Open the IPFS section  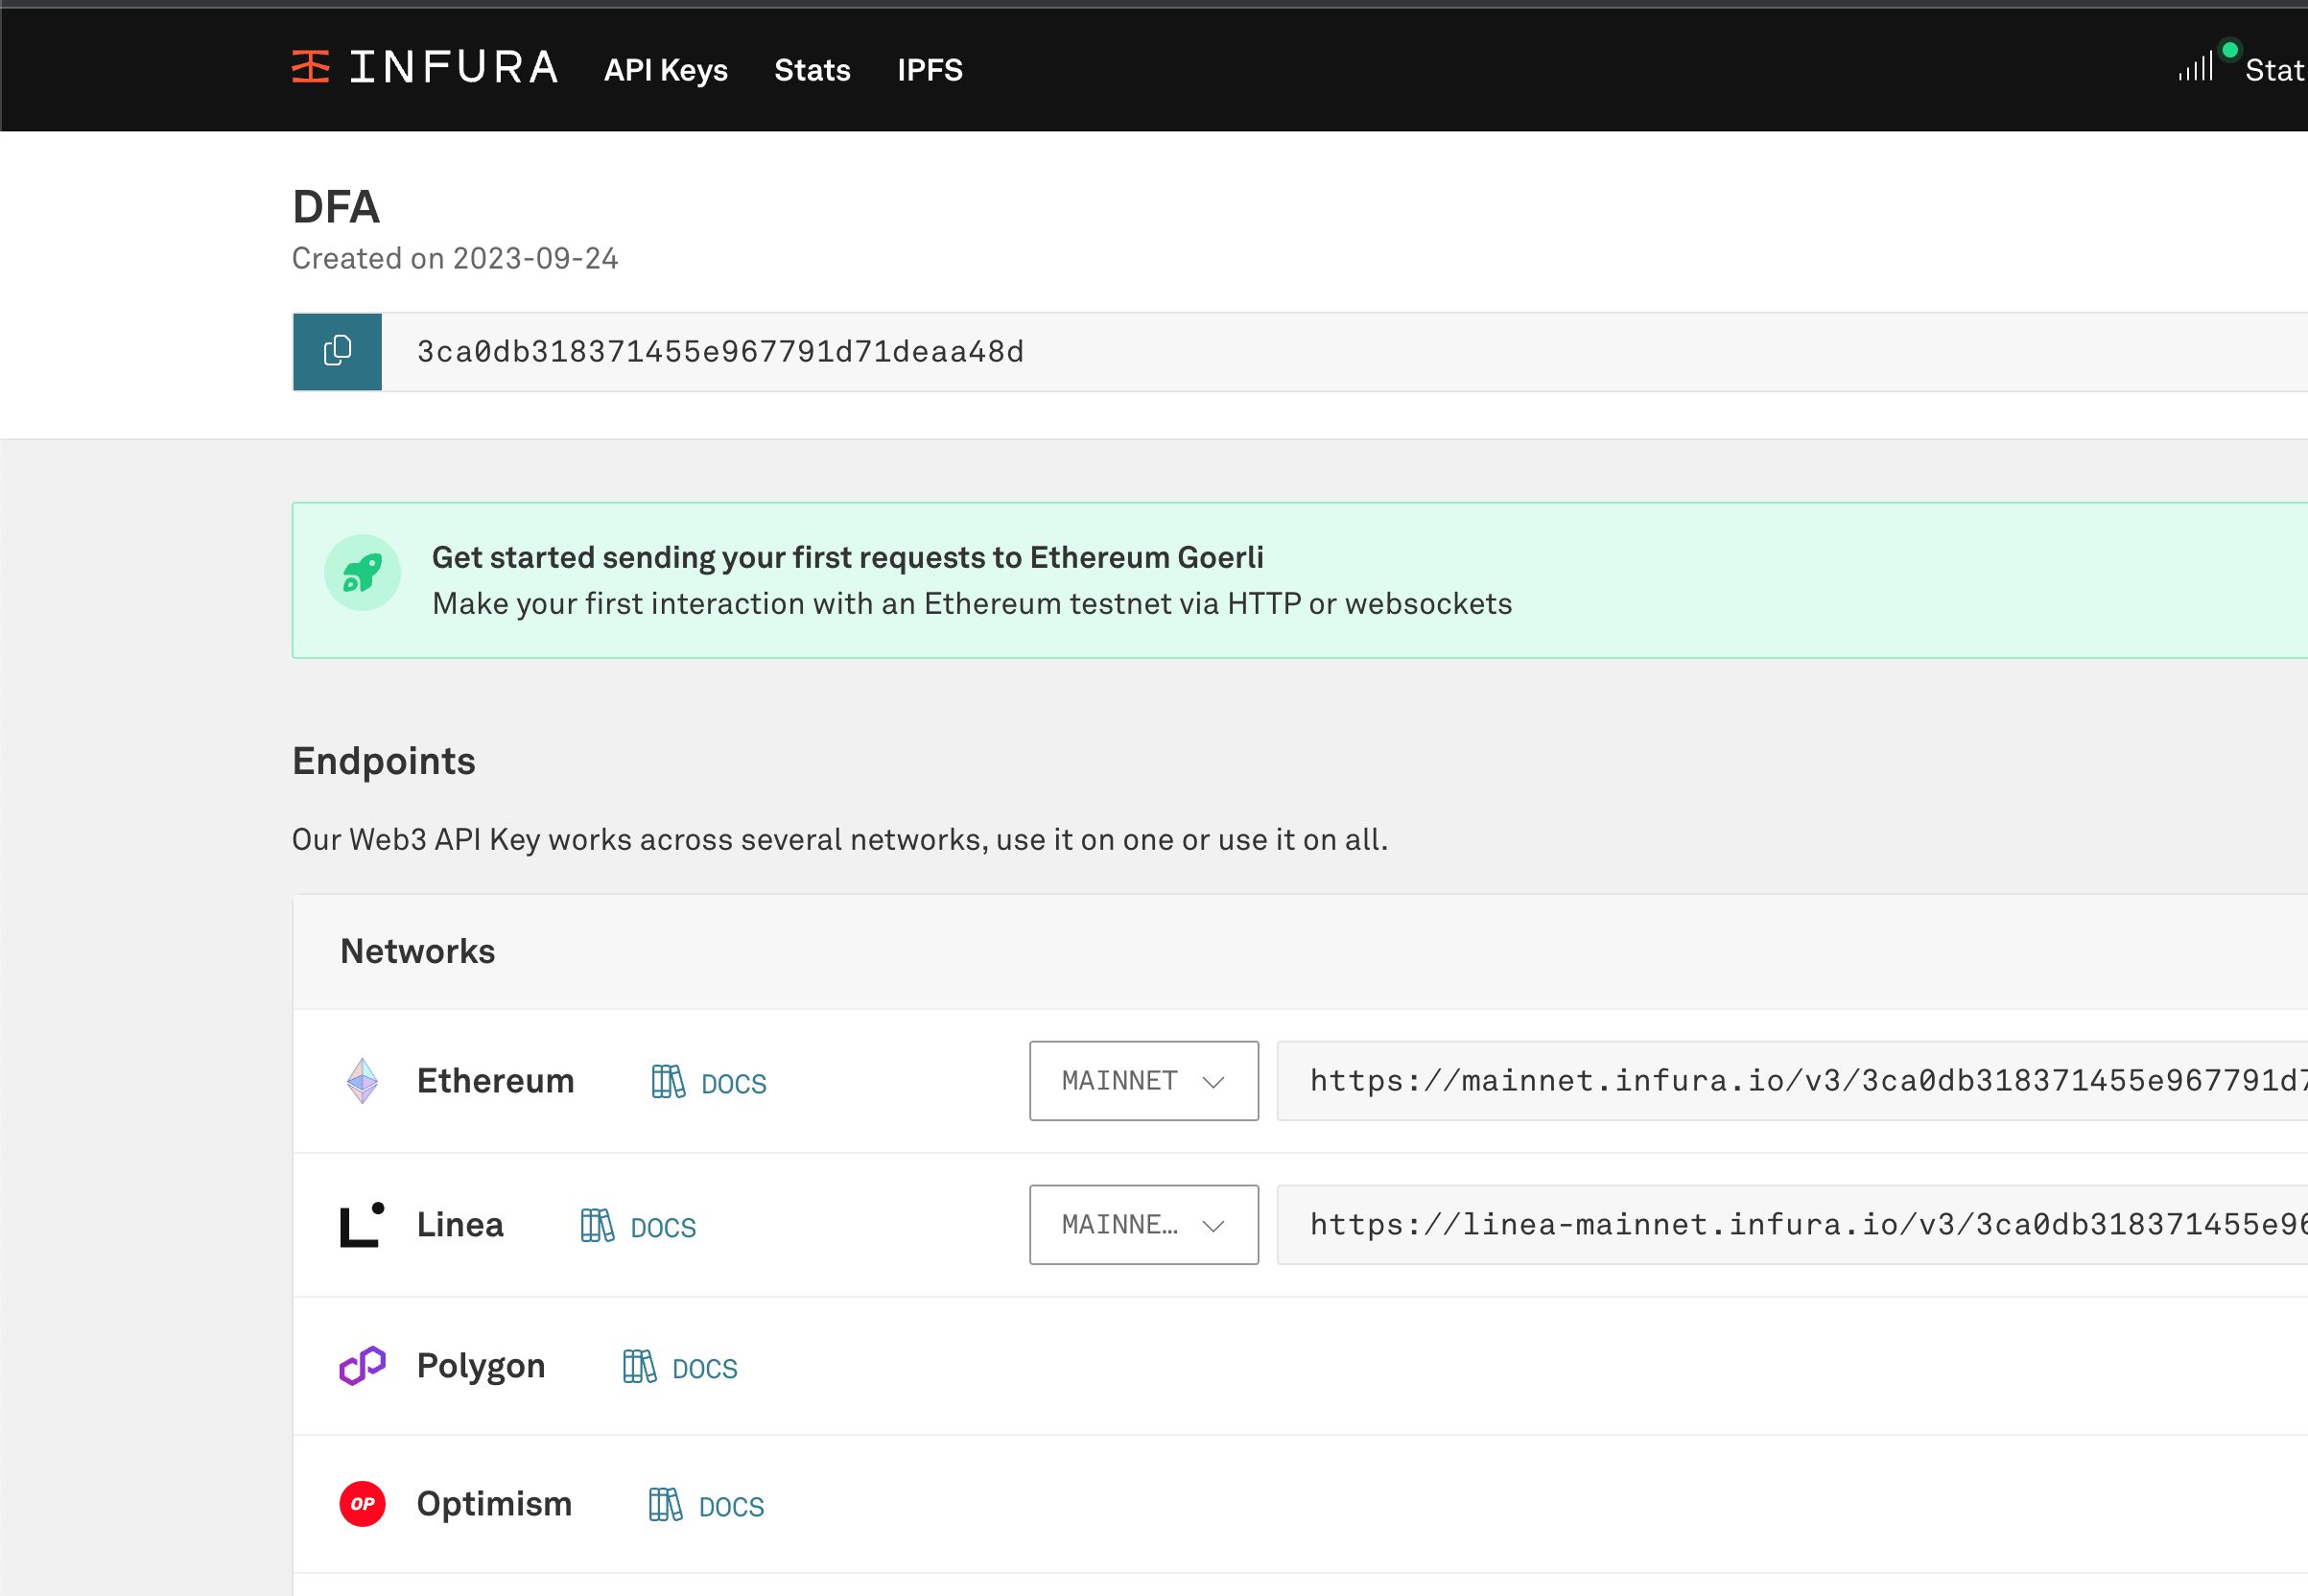pos(930,70)
